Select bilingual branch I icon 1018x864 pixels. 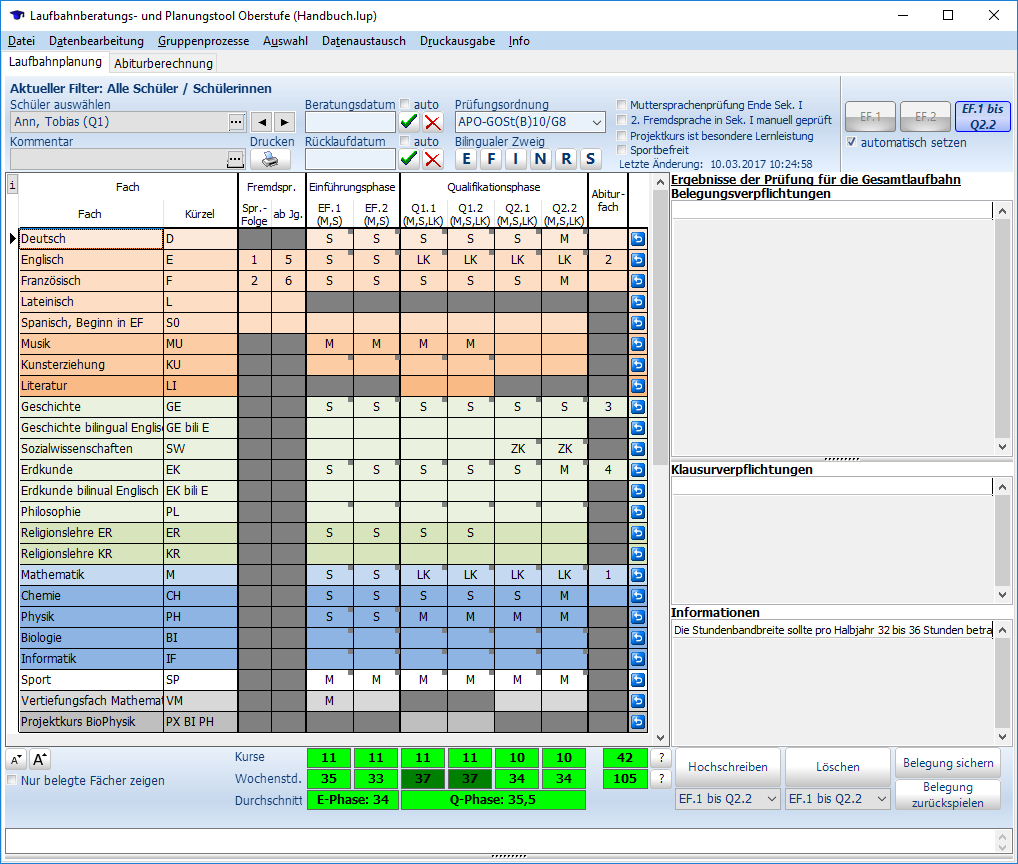(516, 158)
